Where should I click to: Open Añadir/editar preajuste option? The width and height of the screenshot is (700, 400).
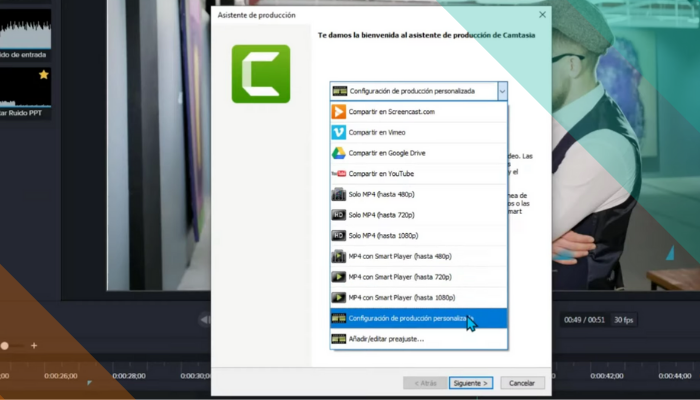coord(418,339)
